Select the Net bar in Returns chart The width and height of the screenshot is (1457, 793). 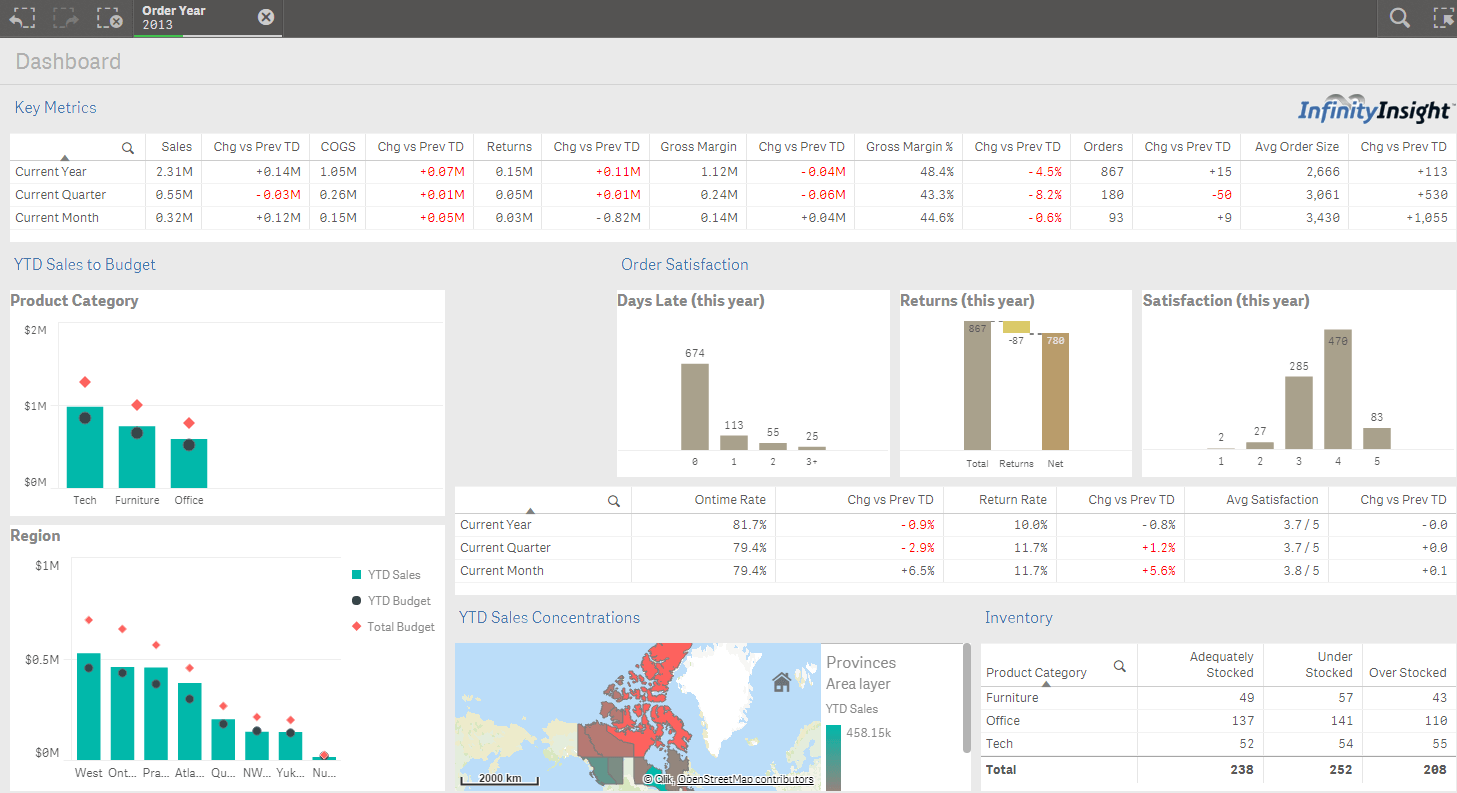click(1055, 391)
